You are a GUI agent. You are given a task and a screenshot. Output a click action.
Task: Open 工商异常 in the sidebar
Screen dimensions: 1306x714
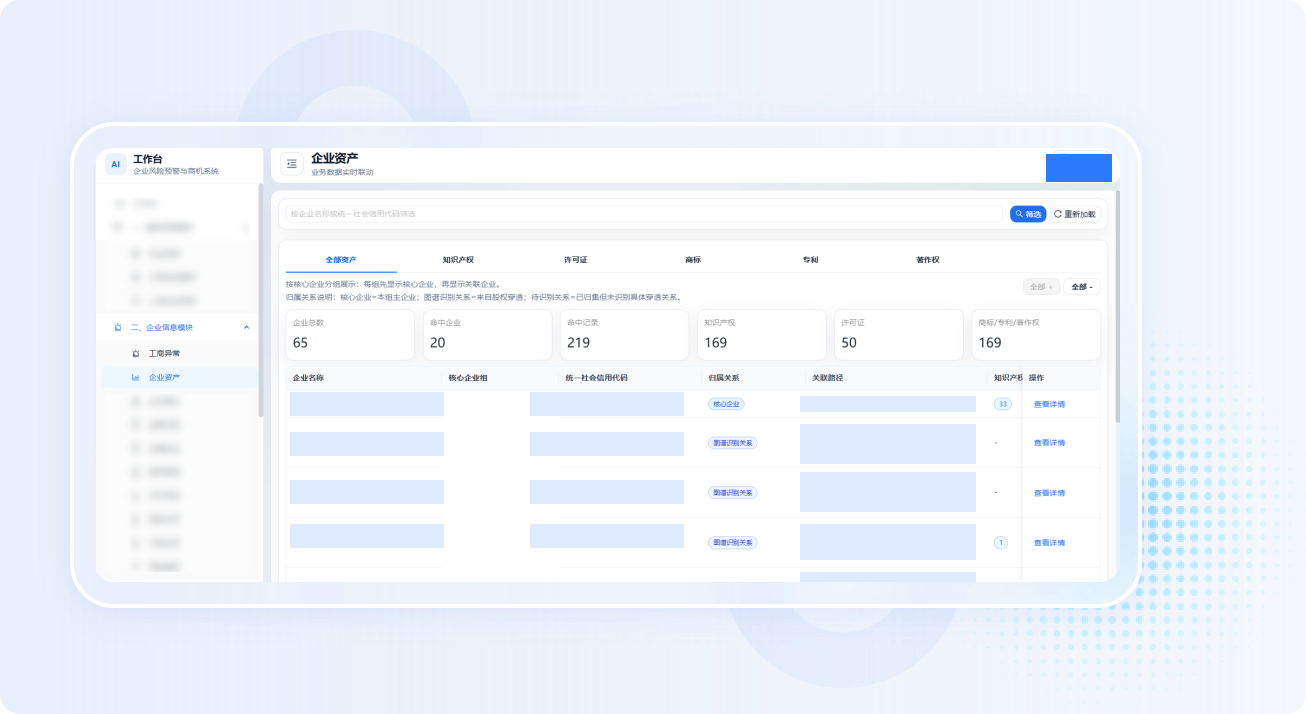(x=165, y=353)
